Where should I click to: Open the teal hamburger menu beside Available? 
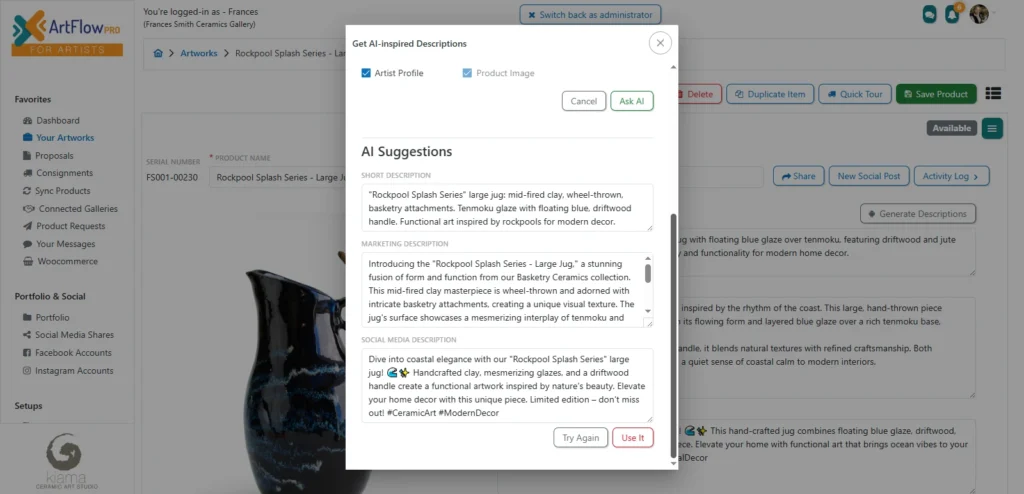992,128
